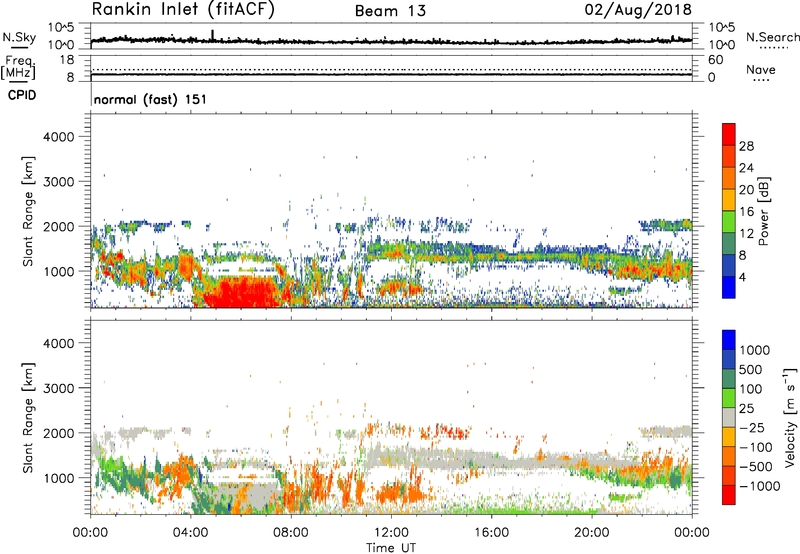Click the '04:00' time tick label
This screenshot has height=554, width=800.
[190, 533]
